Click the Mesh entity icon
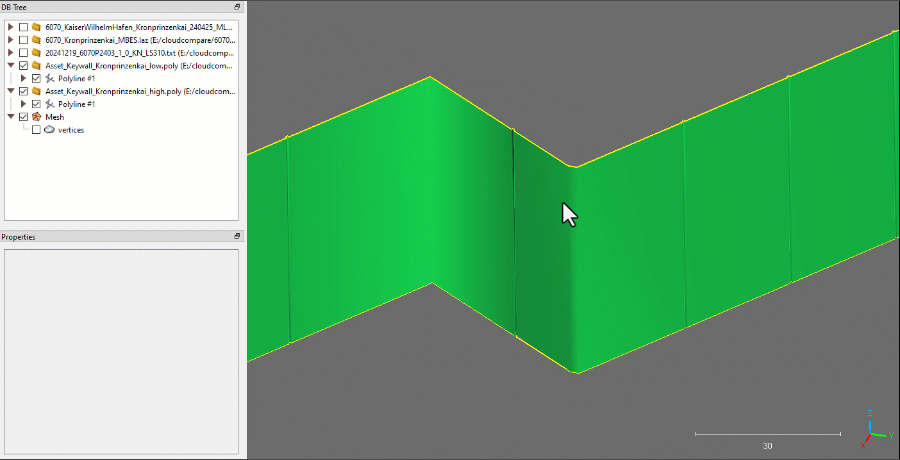The width and height of the screenshot is (900, 460). (37, 117)
